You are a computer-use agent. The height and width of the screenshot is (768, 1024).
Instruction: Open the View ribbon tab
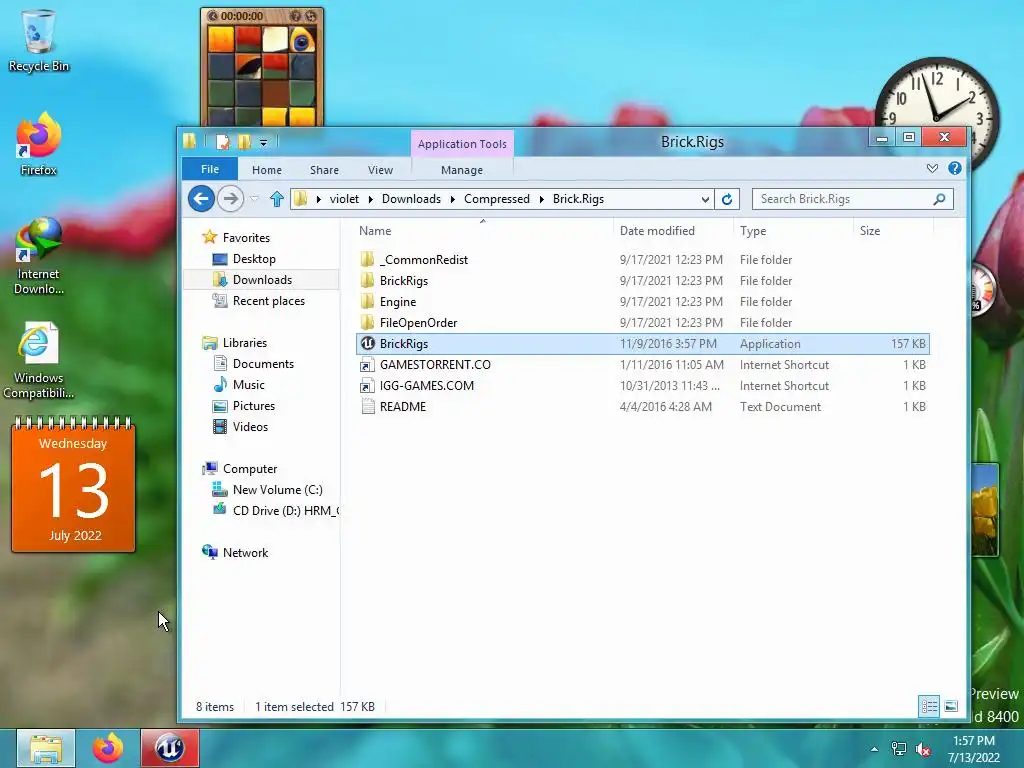[380, 170]
